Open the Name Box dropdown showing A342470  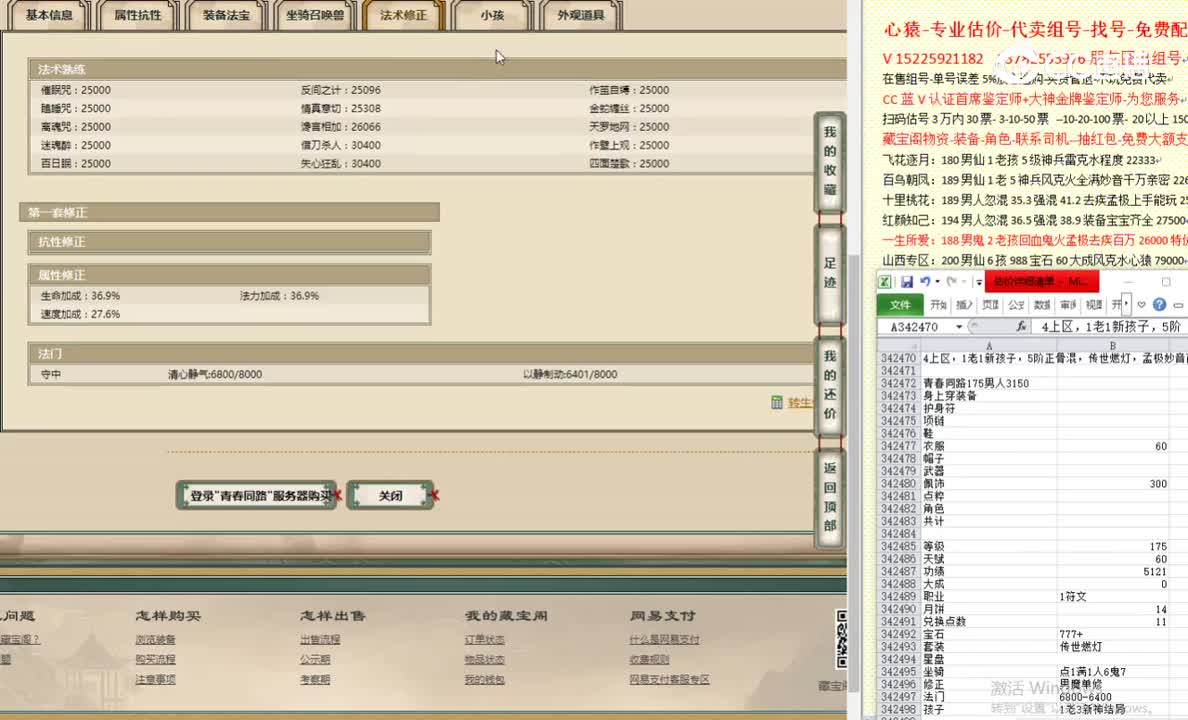959,325
